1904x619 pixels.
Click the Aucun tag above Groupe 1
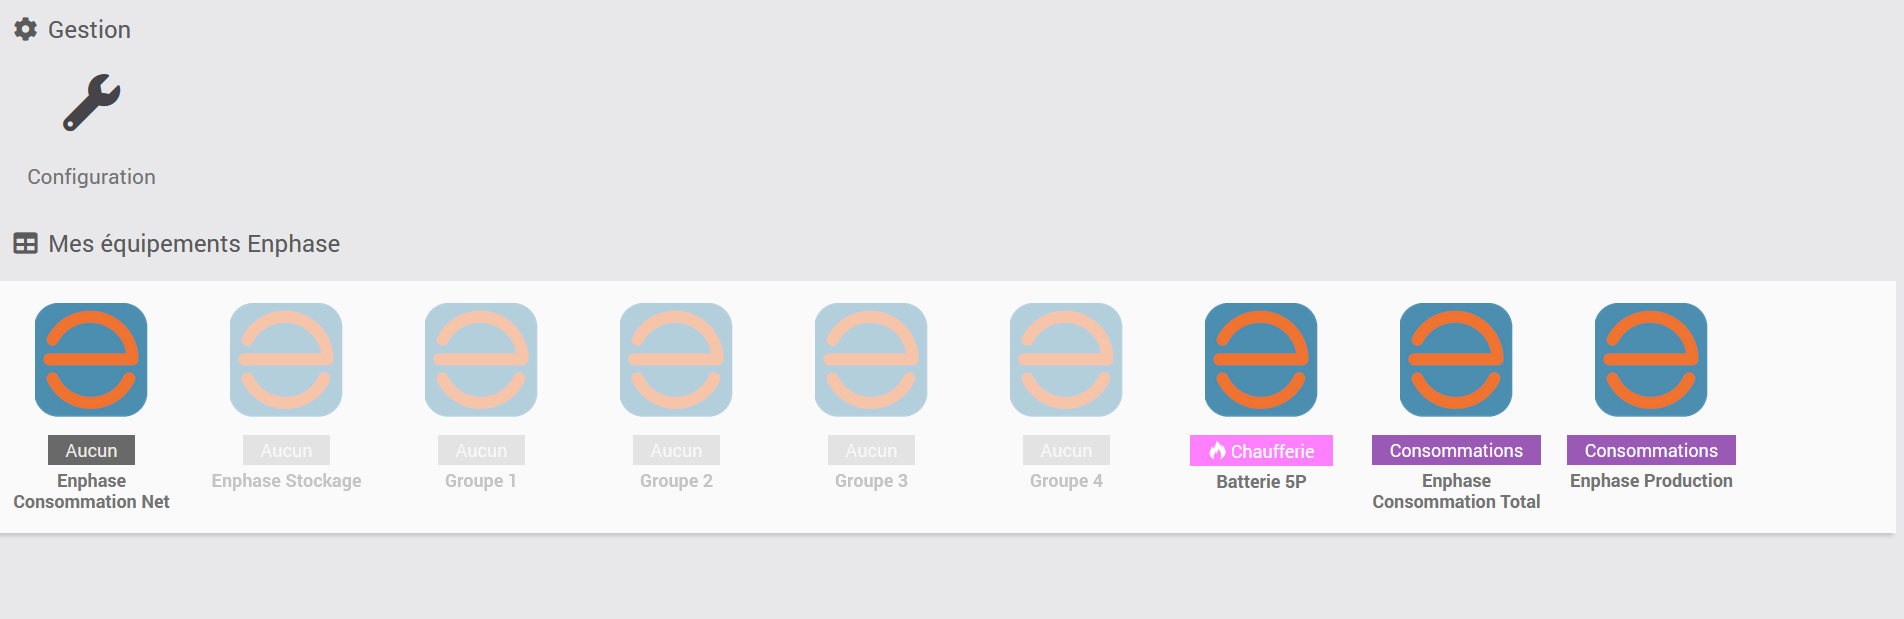pyautogui.click(x=481, y=450)
